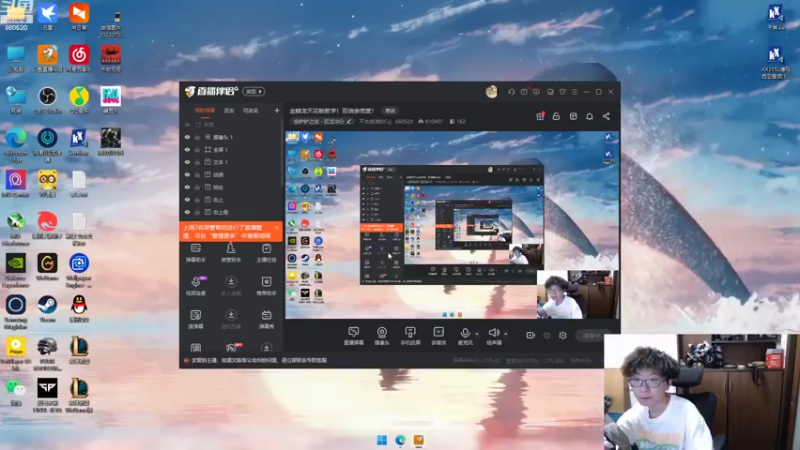
Task: Open the layout window icon above preview
Action: pyautogui.click(x=573, y=116)
